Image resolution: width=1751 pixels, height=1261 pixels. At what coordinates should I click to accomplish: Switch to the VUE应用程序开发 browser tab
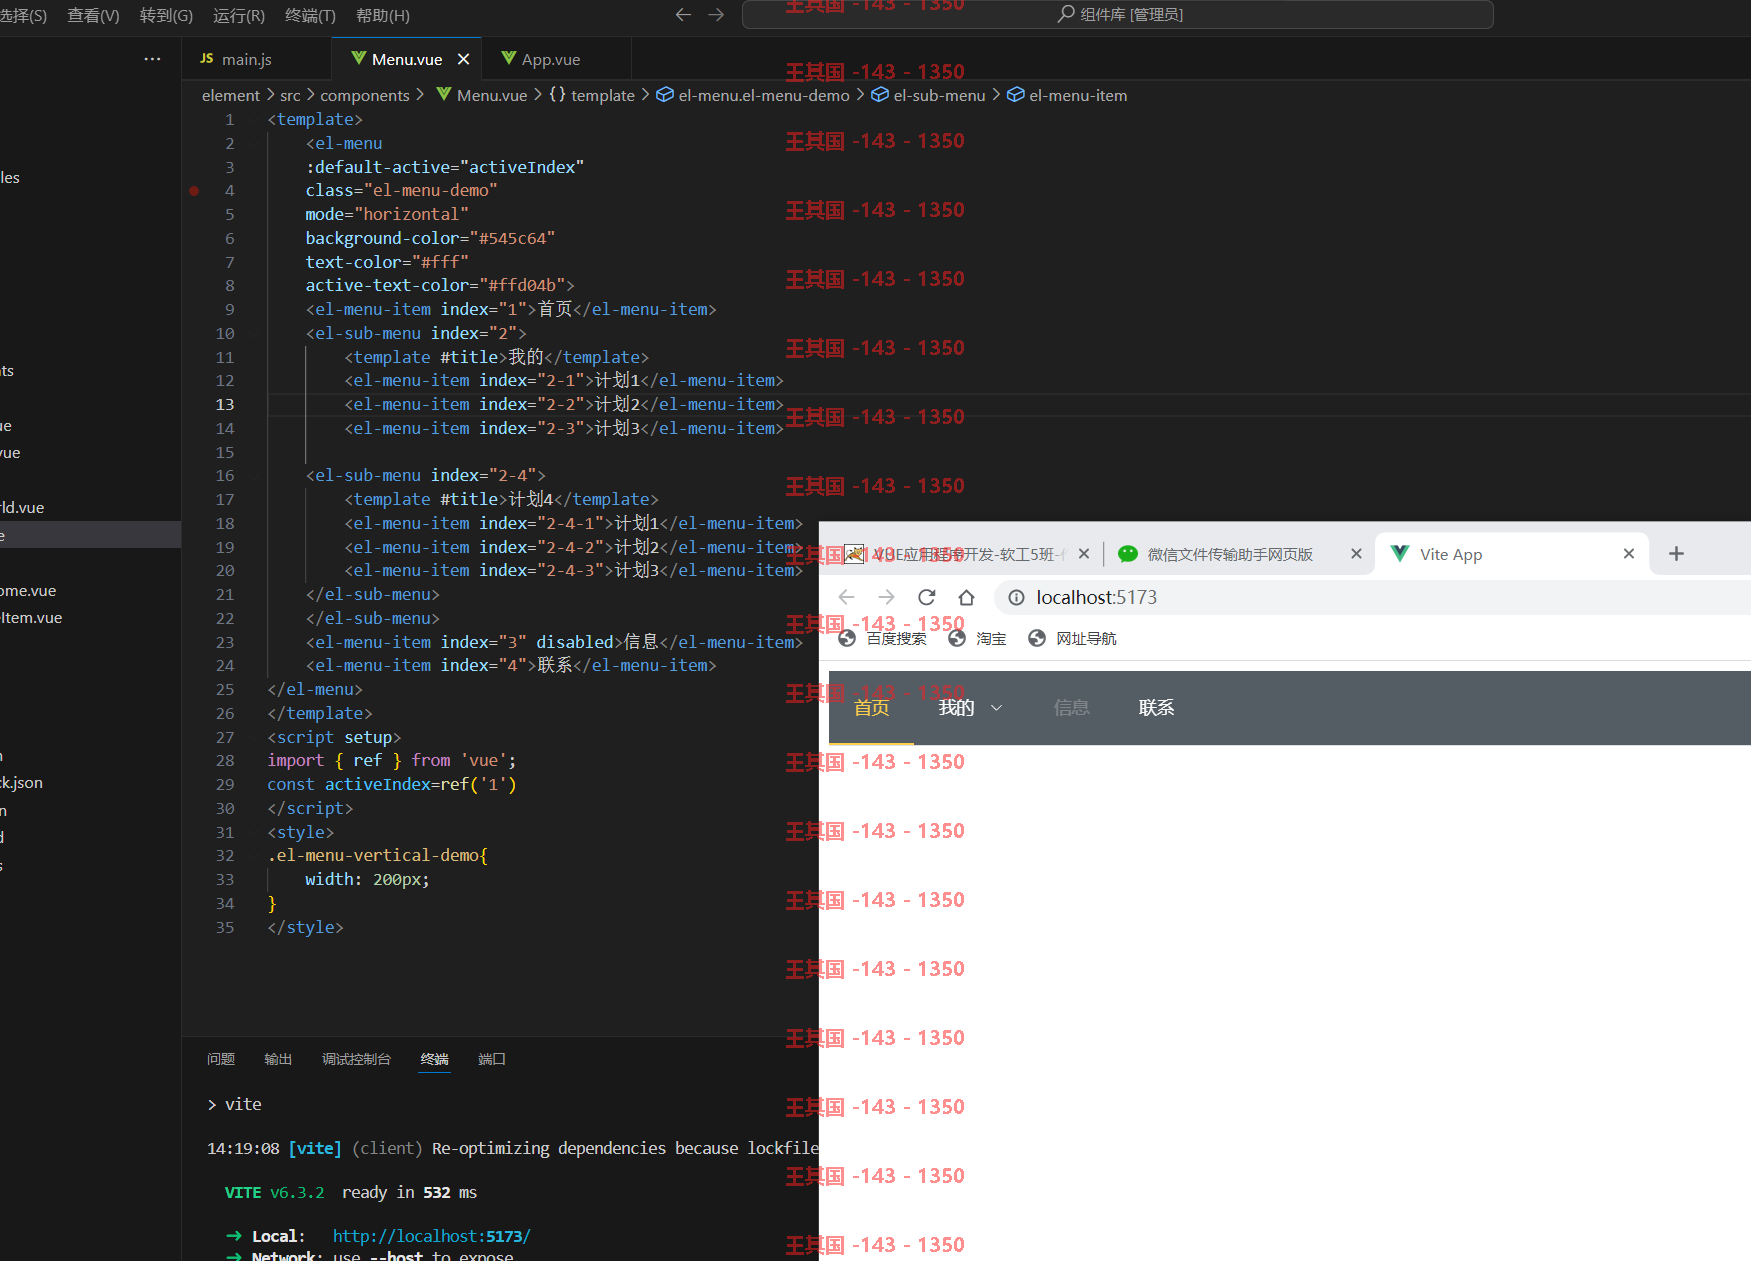[x=966, y=554]
